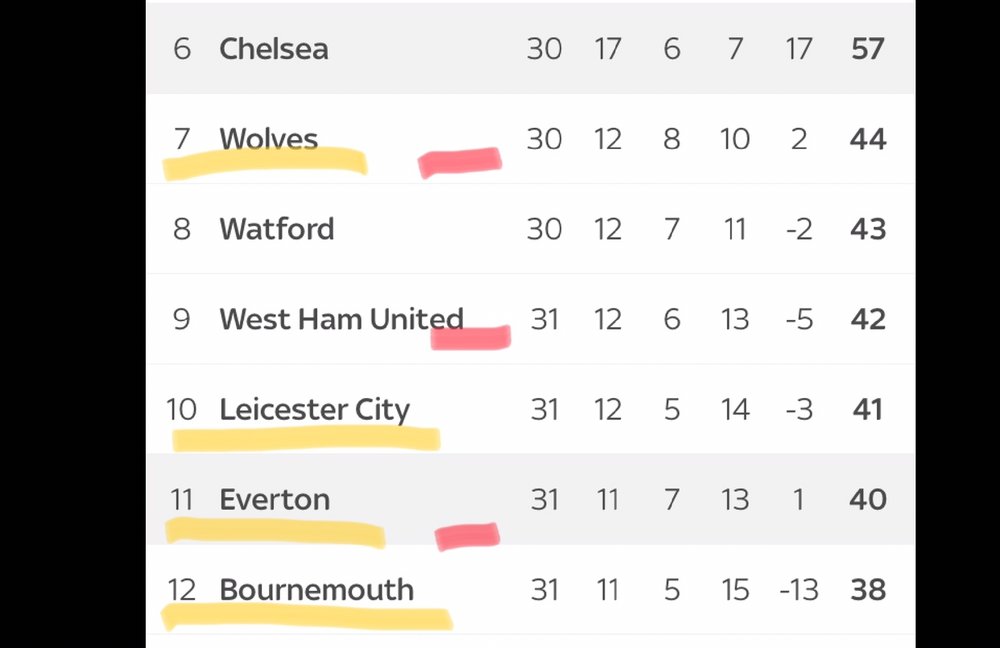Viewport: 1000px width, 648px height.
Task: Open the Leicester City team link
Action: pos(314,410)
